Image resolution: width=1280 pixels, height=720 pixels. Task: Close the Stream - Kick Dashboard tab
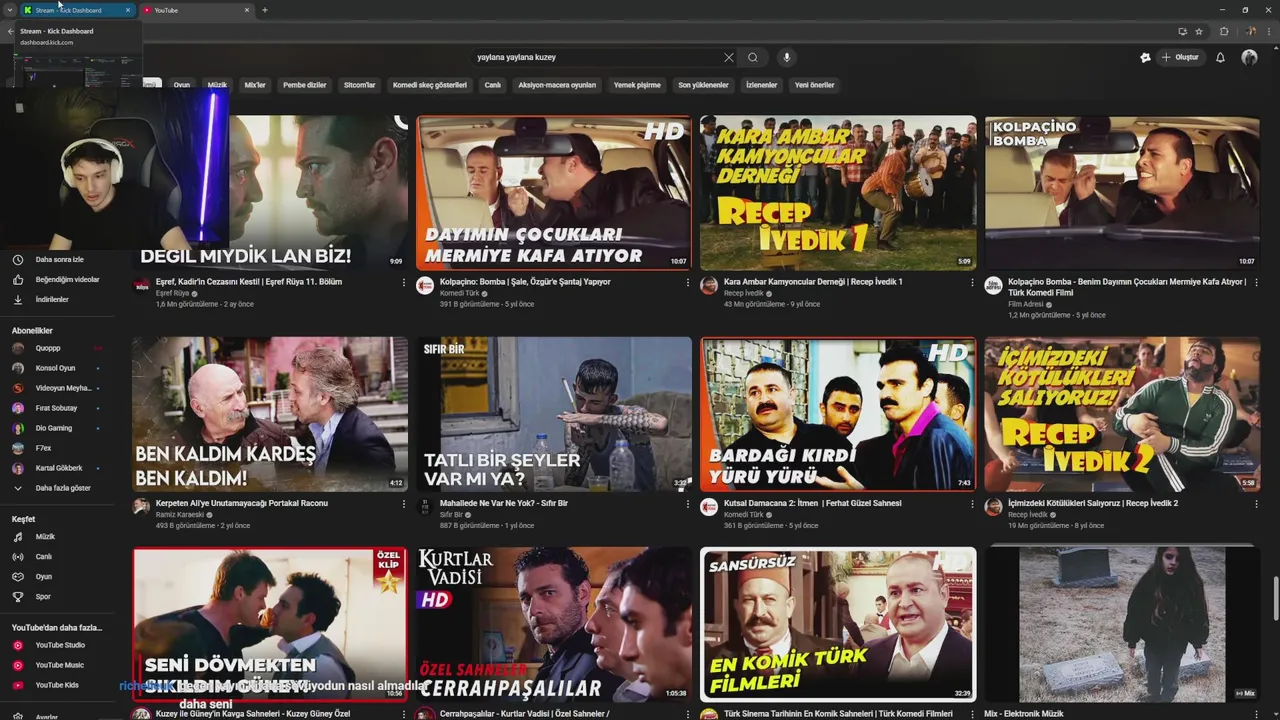127,10
